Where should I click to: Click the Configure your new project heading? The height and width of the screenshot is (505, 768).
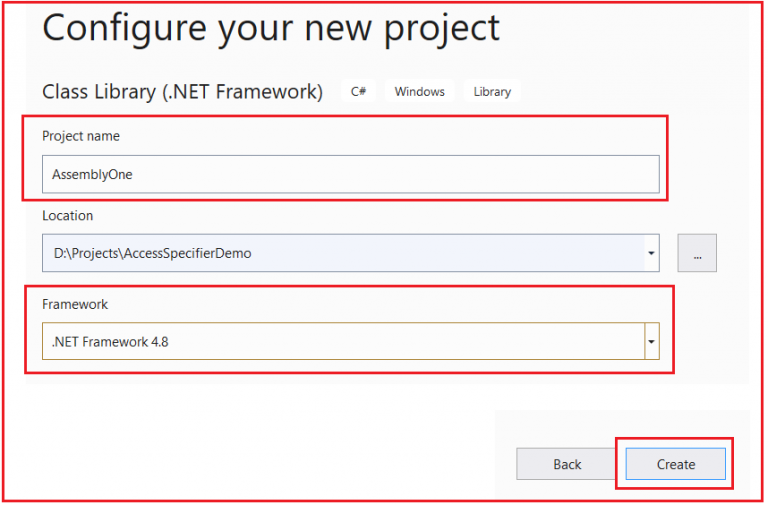pyautogui.click(x=271, y=29)
